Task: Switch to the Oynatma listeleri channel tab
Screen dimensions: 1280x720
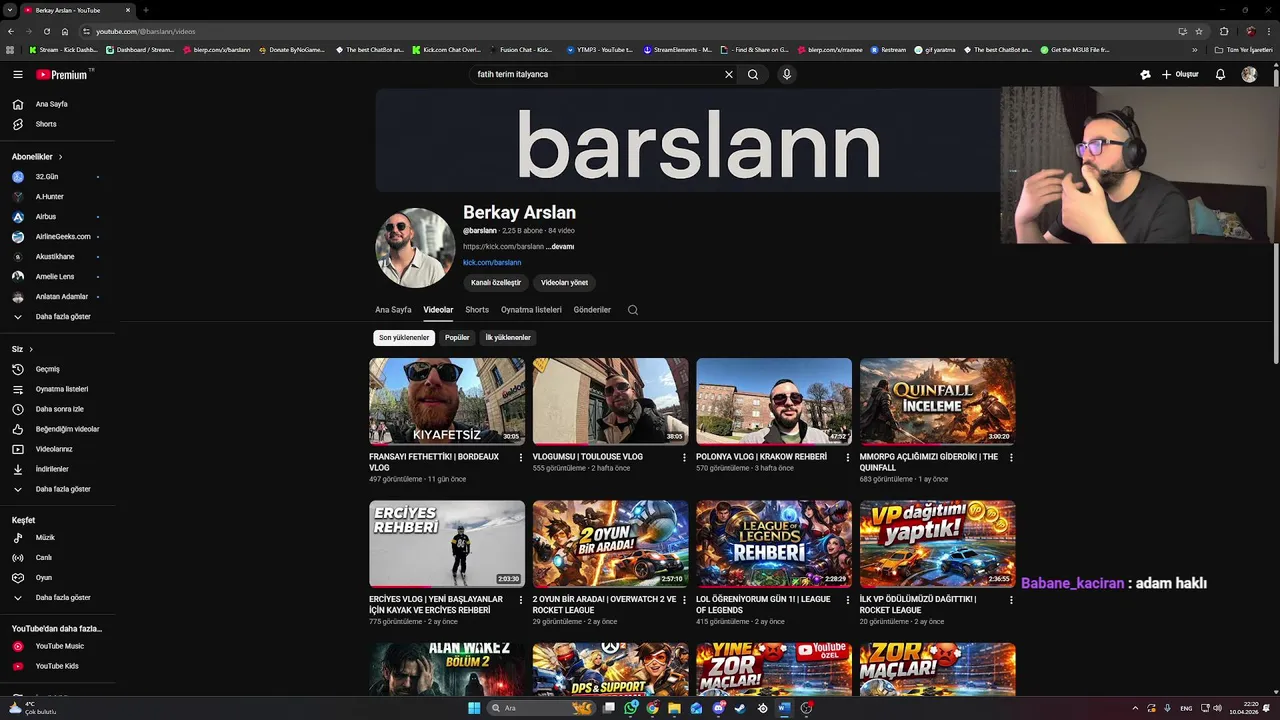Action: pyautogui.click(x=531, y=310)
